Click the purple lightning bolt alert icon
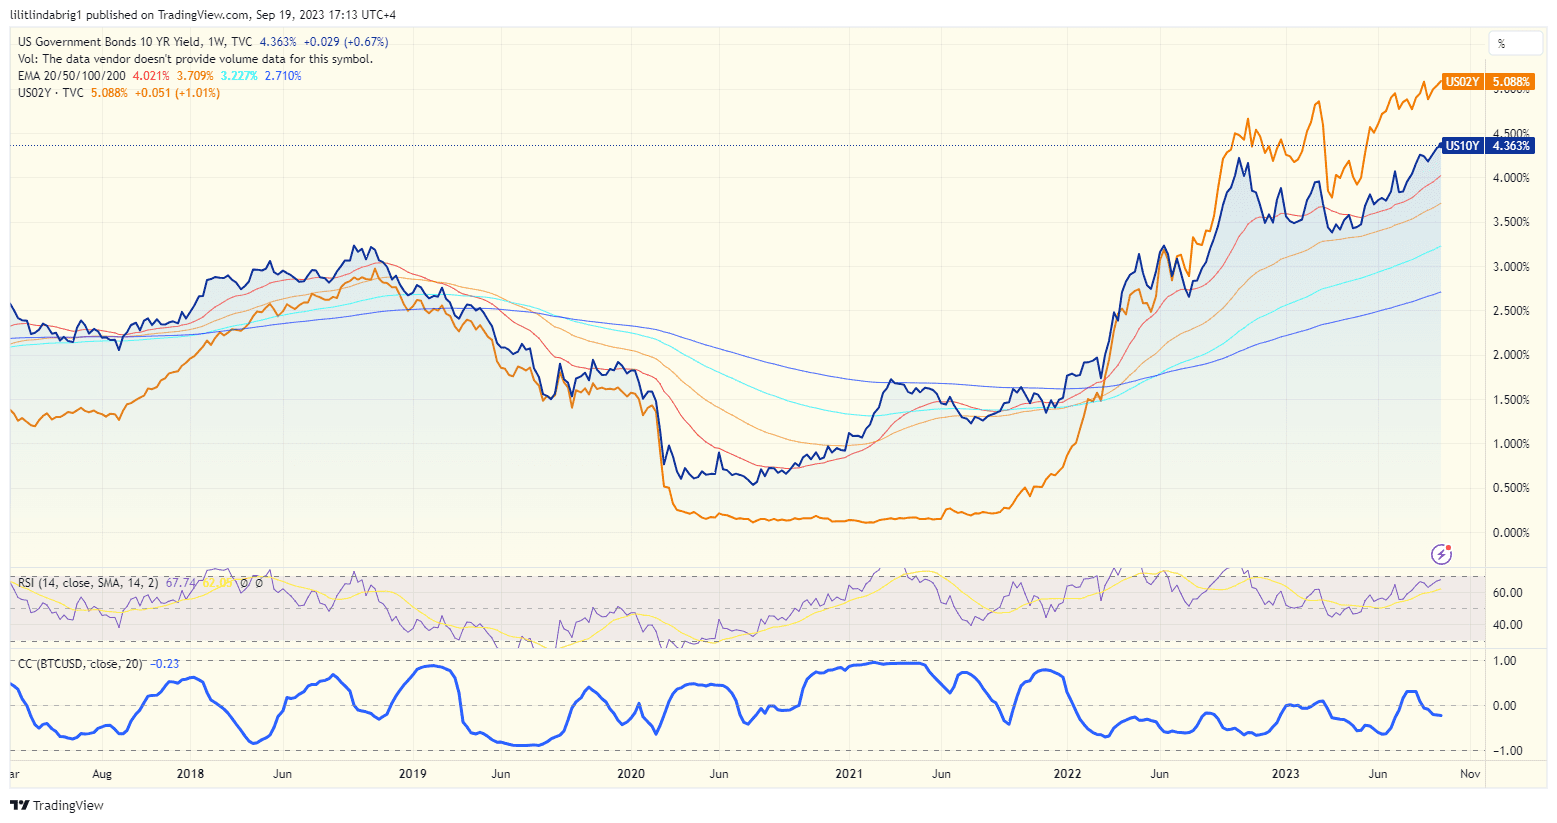The height and width of the screenshot is (823, 1557). point(1439,554)
